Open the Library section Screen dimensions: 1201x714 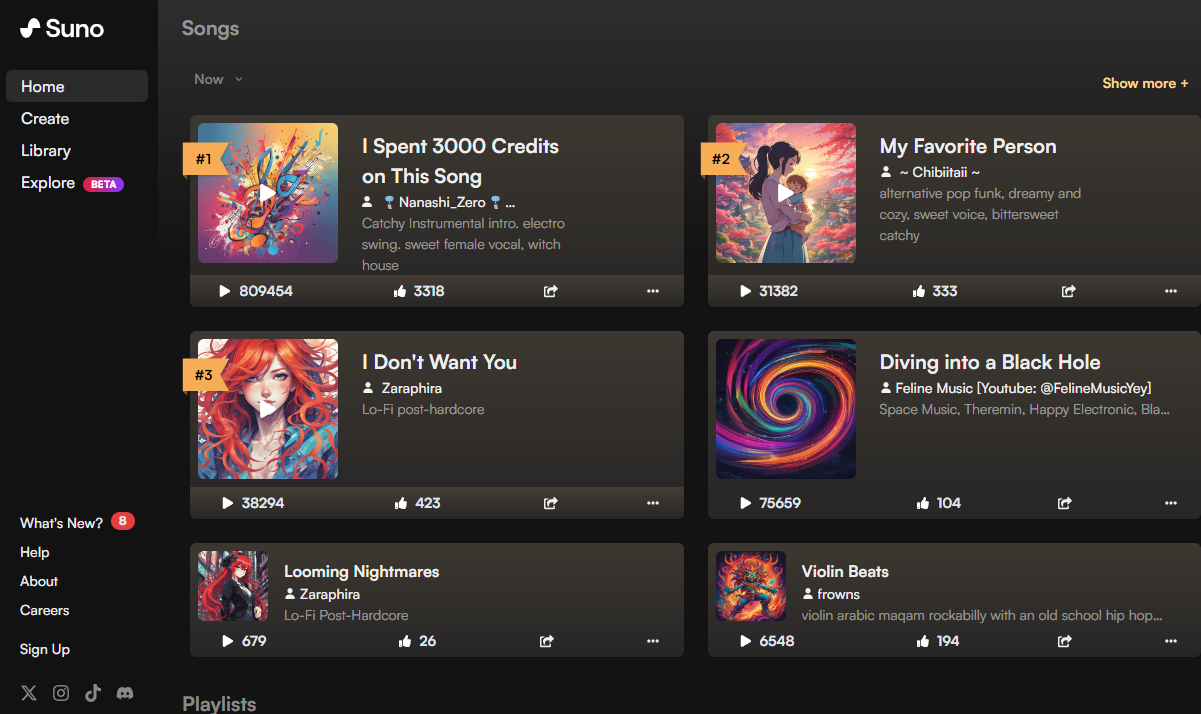46,150
